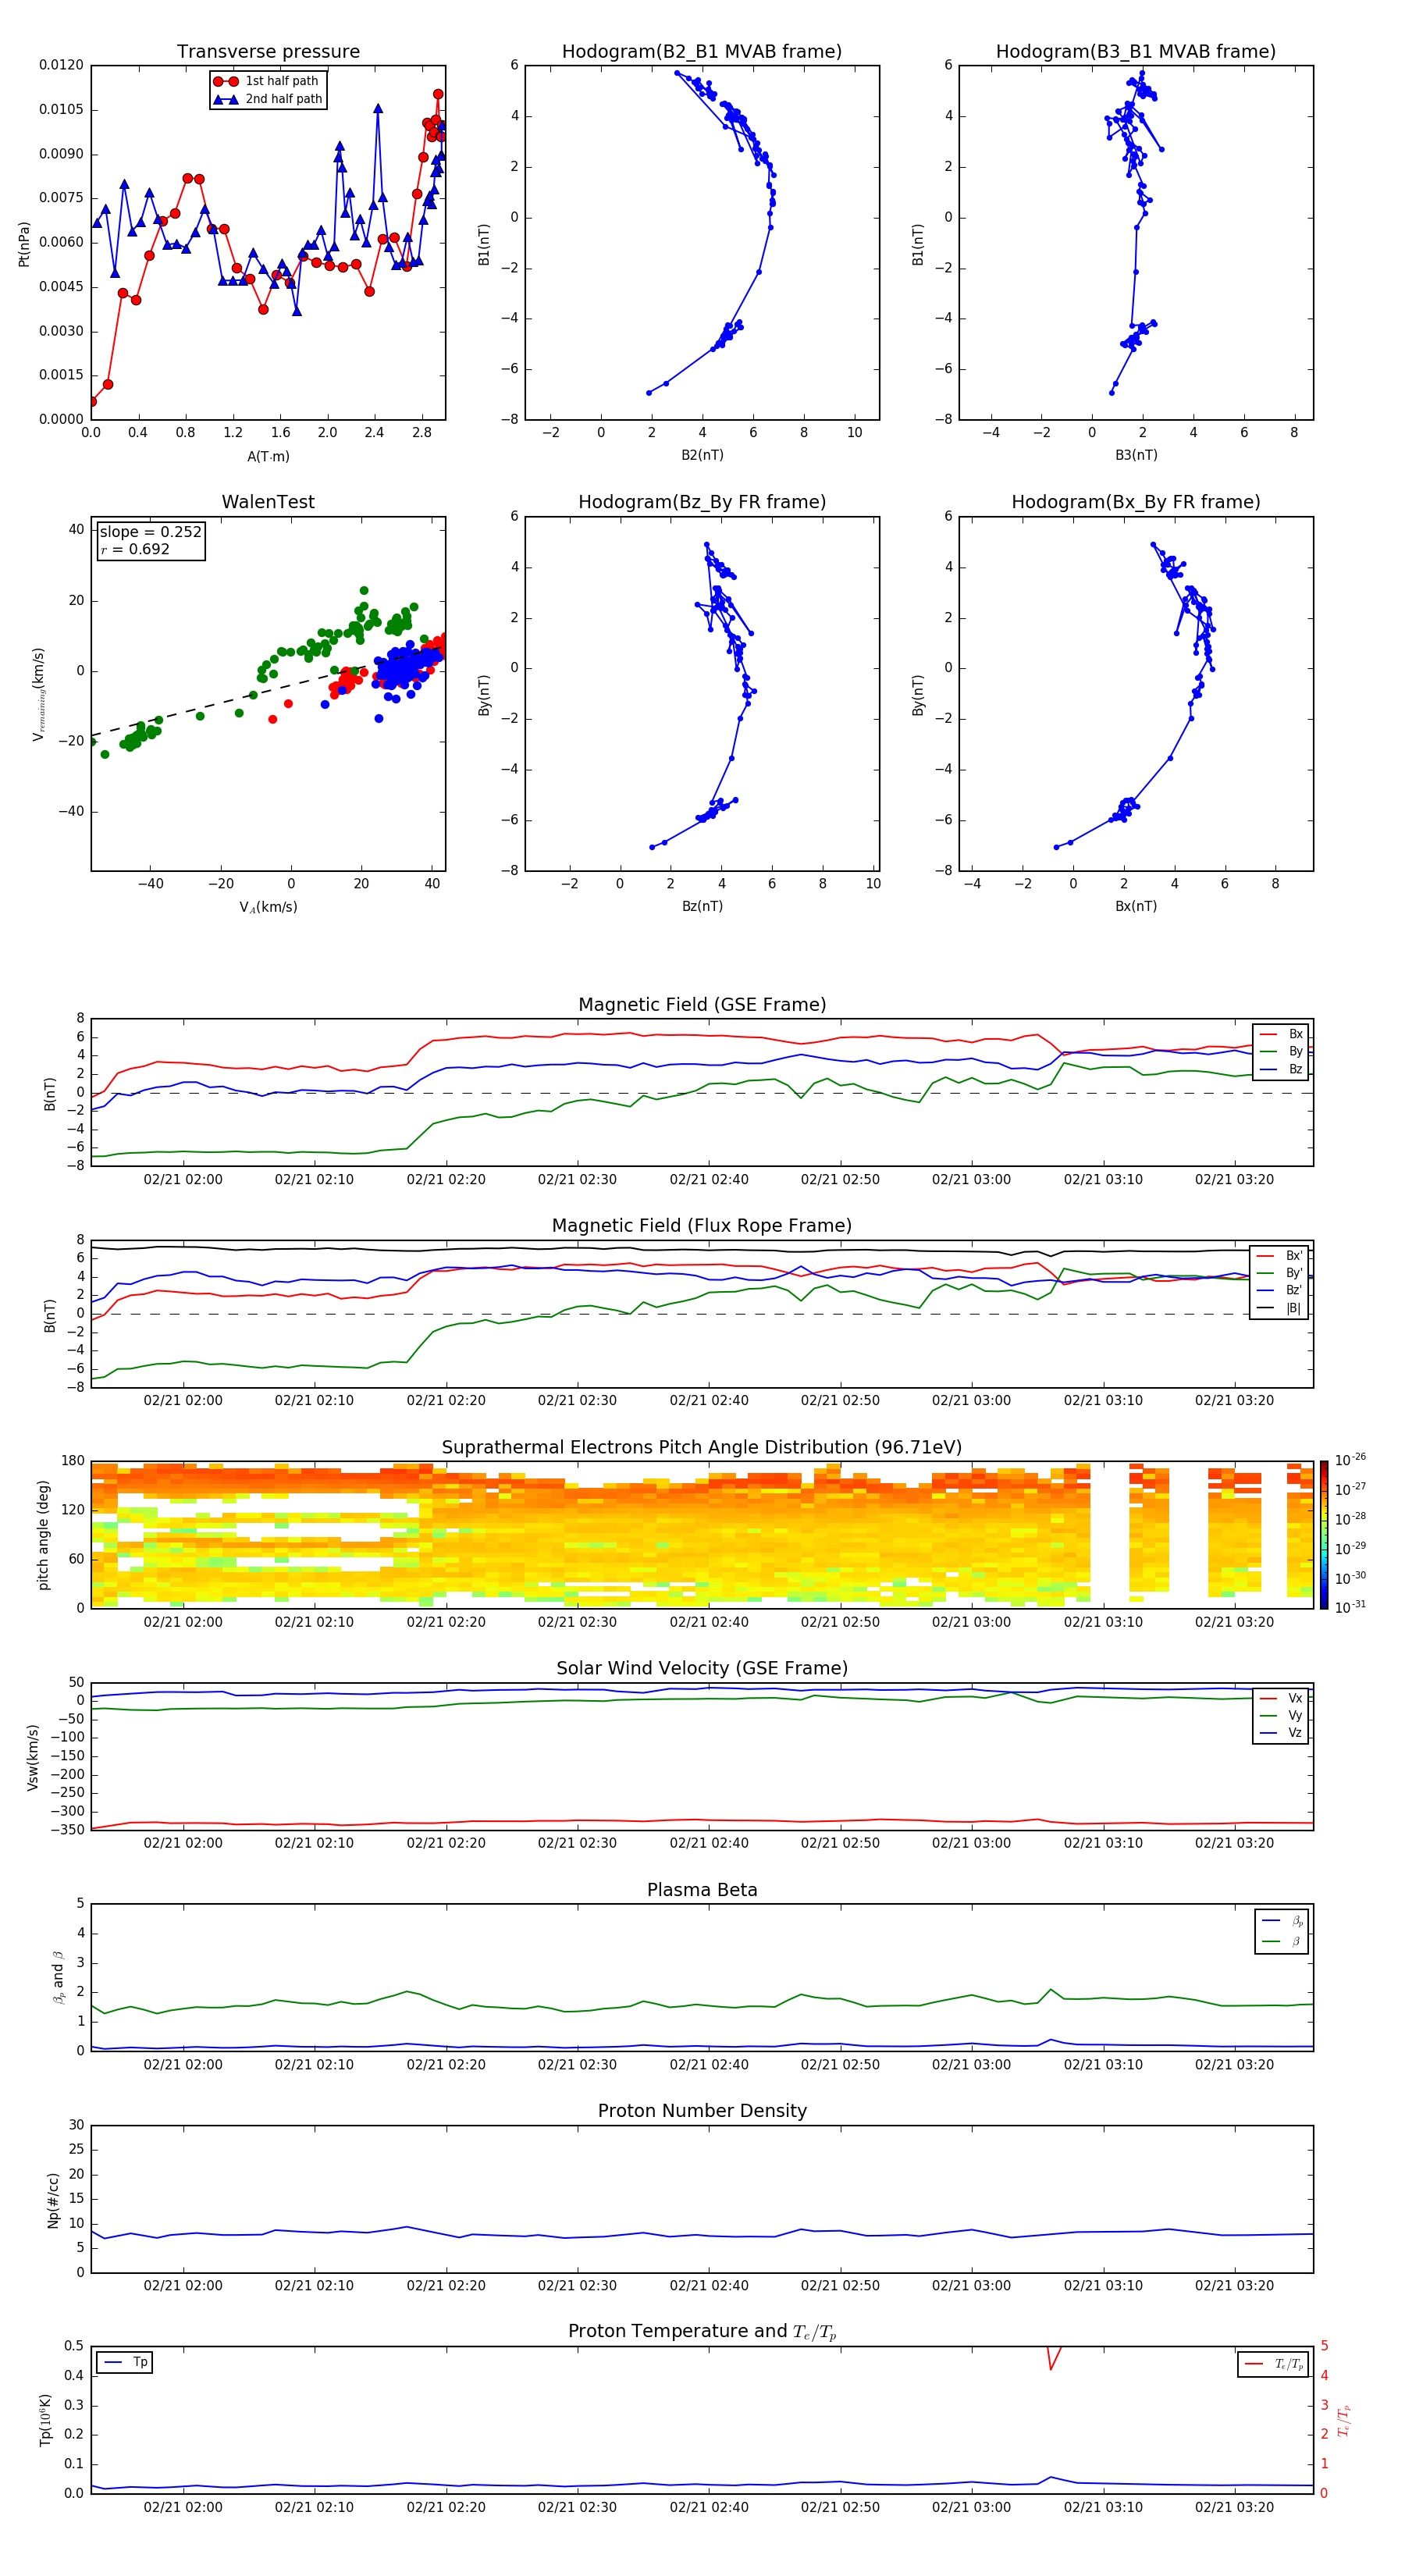The height and width of the screenshot is (2576, 1405).
Task: Click the '30' tick on Proton Number Density axis
Action: pyautogui.click(x=77, y=2125)
